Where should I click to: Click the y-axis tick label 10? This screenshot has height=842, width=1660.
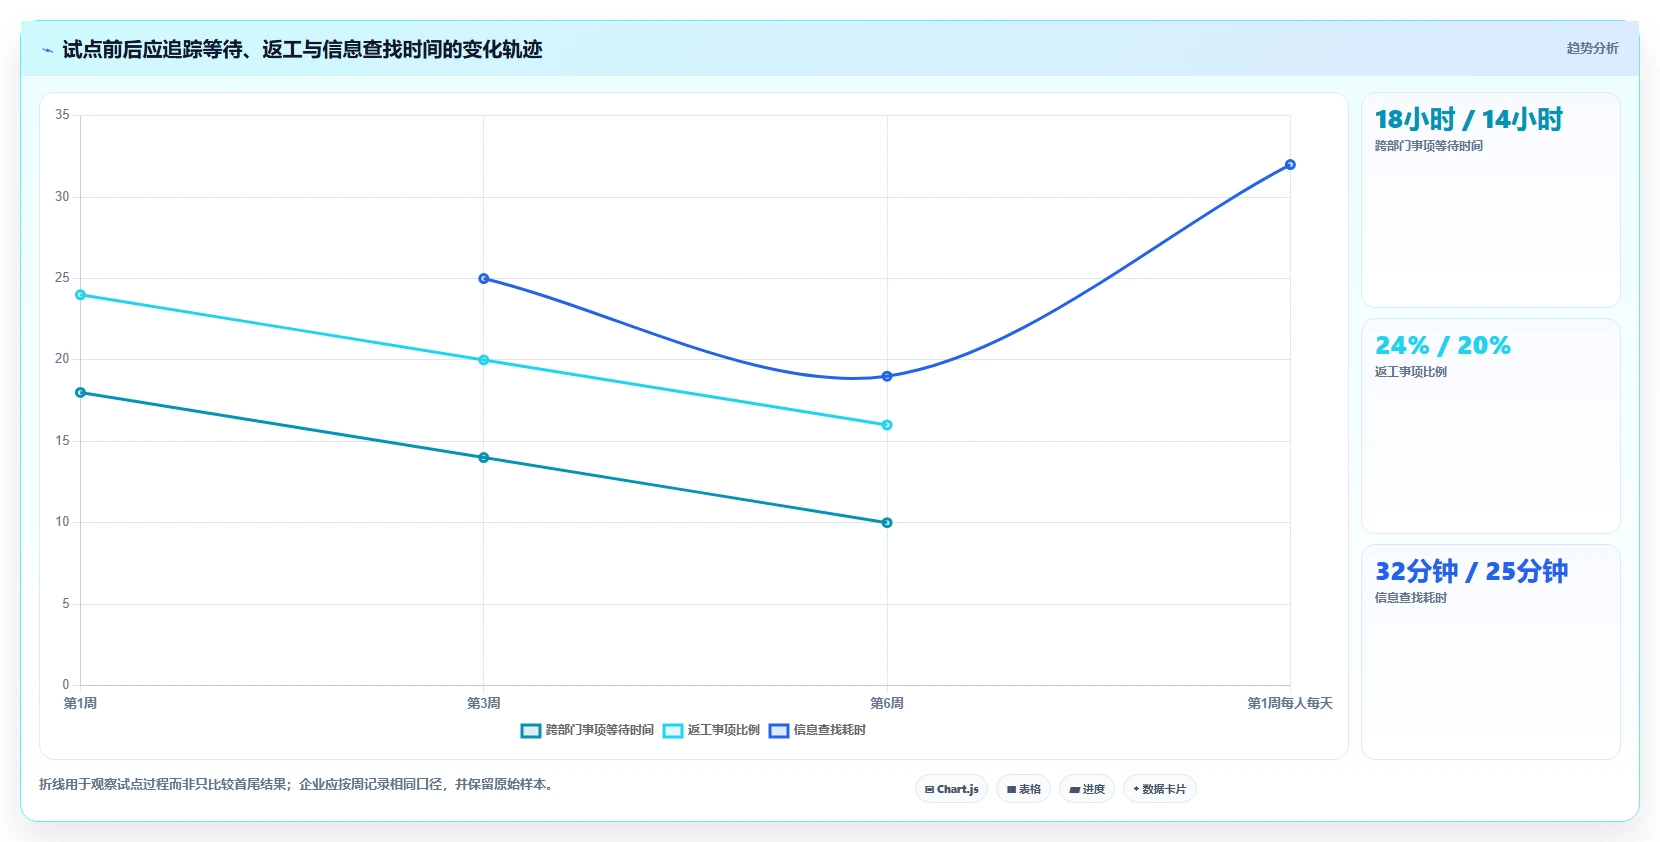[62, 522]
